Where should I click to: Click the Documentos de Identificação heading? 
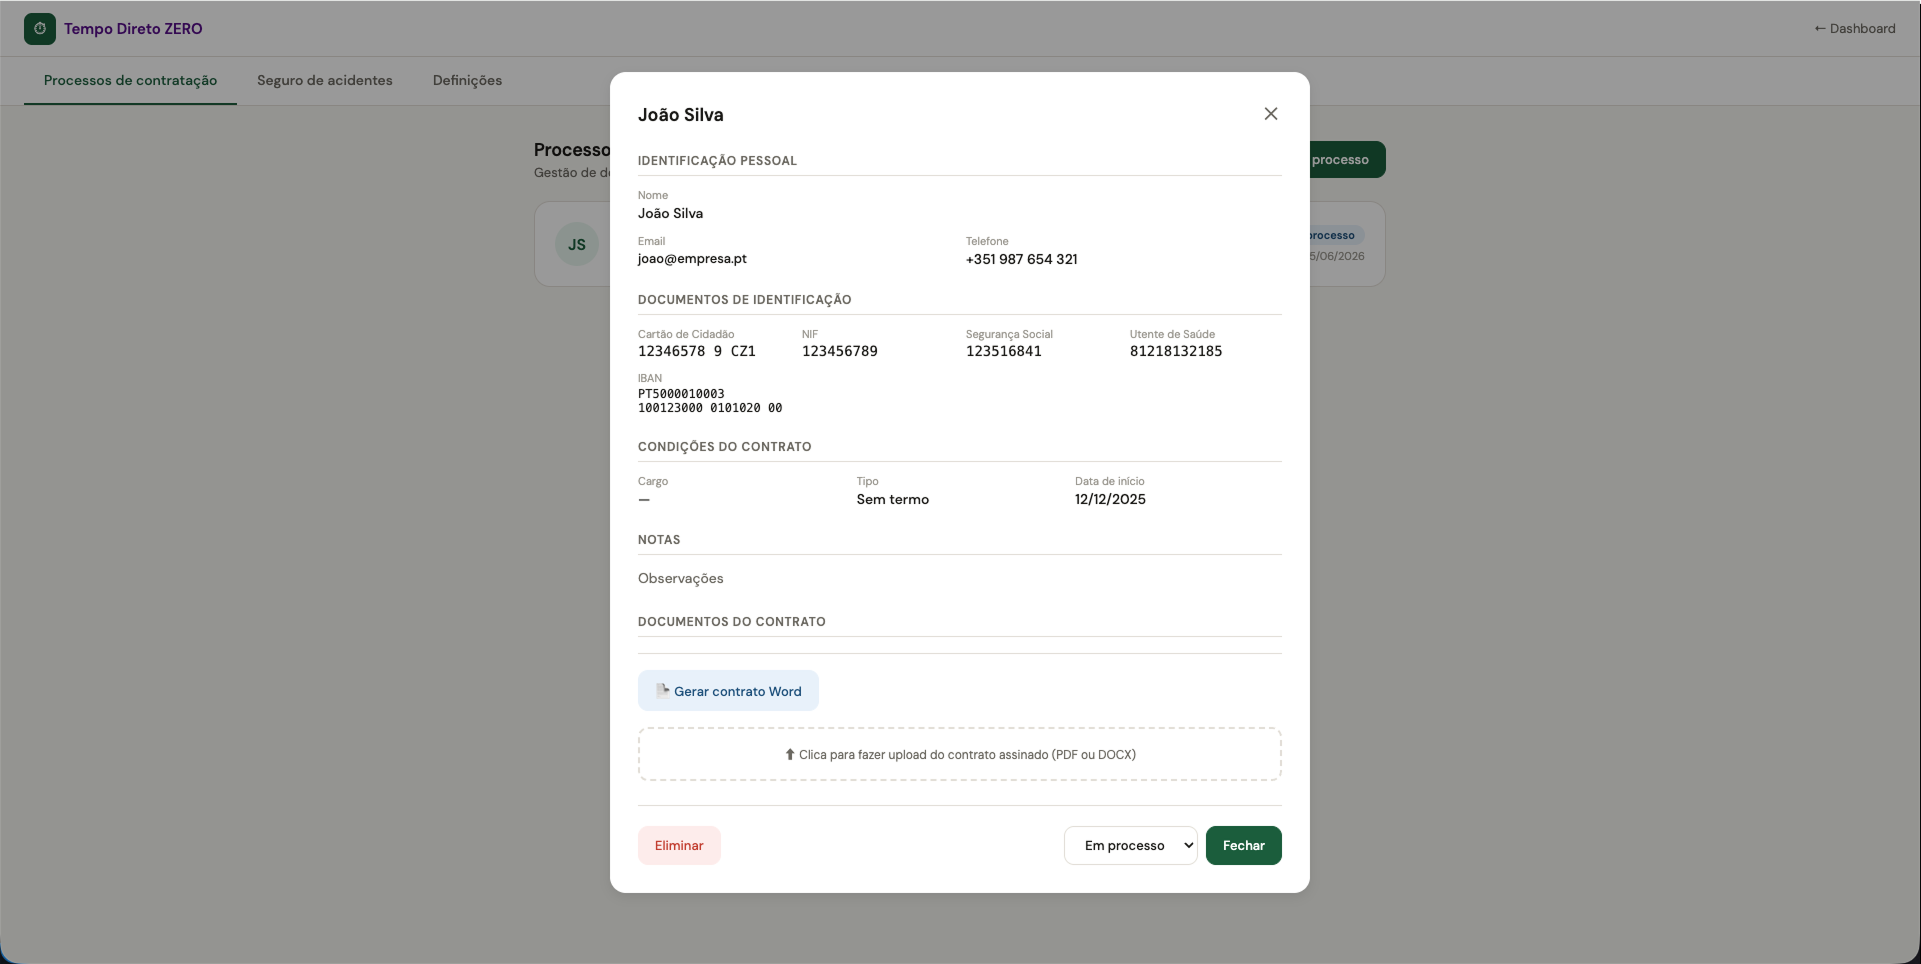click(x=745, y=300)
